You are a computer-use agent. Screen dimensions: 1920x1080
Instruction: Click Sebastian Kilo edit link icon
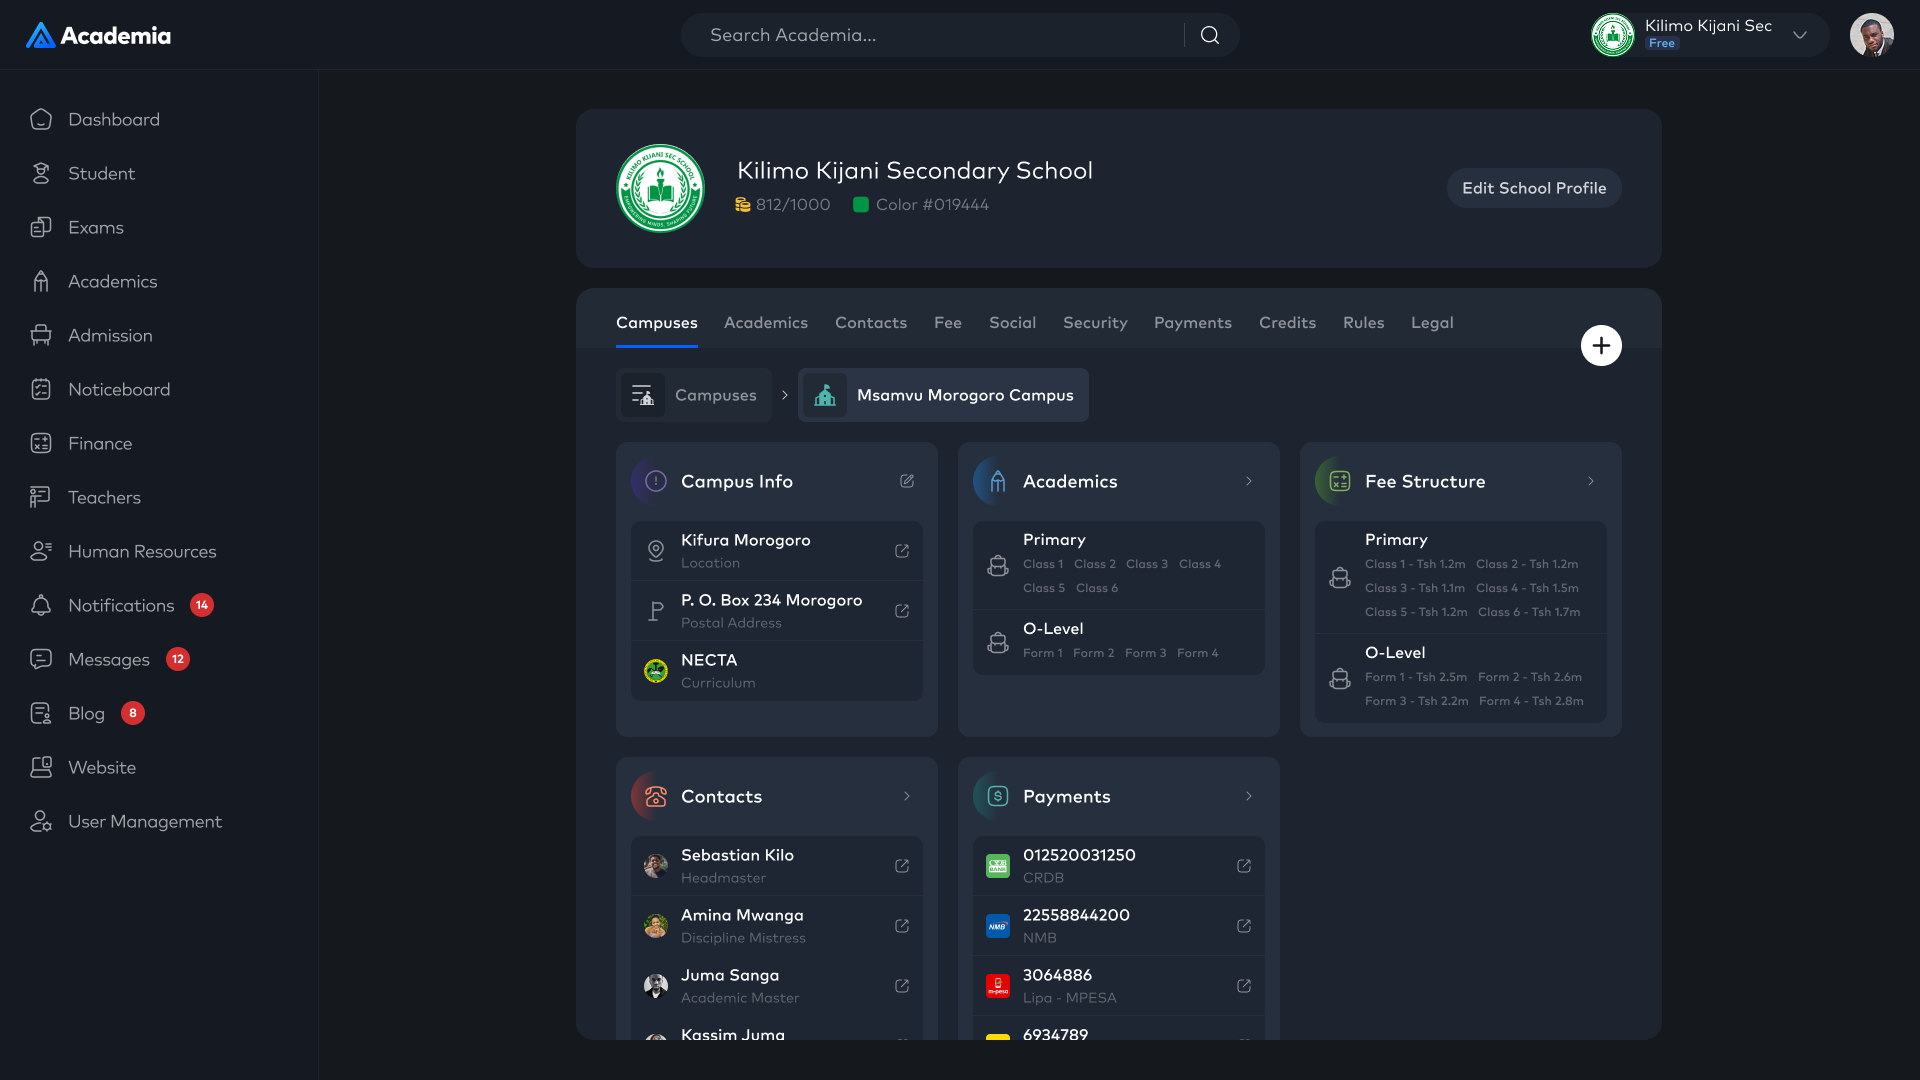[x=902, y=866]
